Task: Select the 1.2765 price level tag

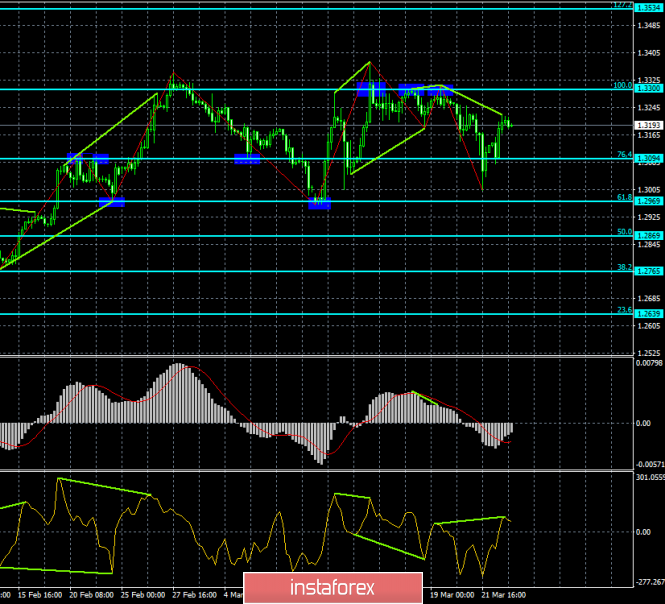Action: point(648,271)
